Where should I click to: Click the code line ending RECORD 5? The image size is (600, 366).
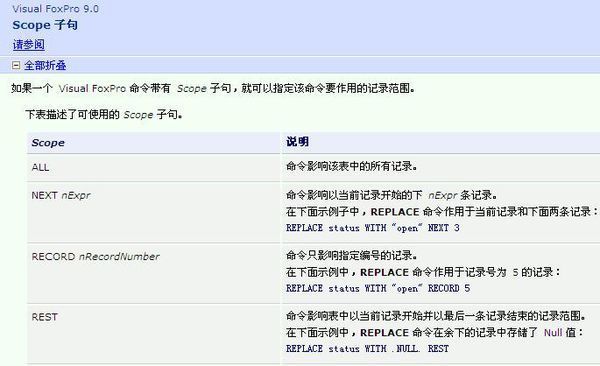tap(378, 288)
